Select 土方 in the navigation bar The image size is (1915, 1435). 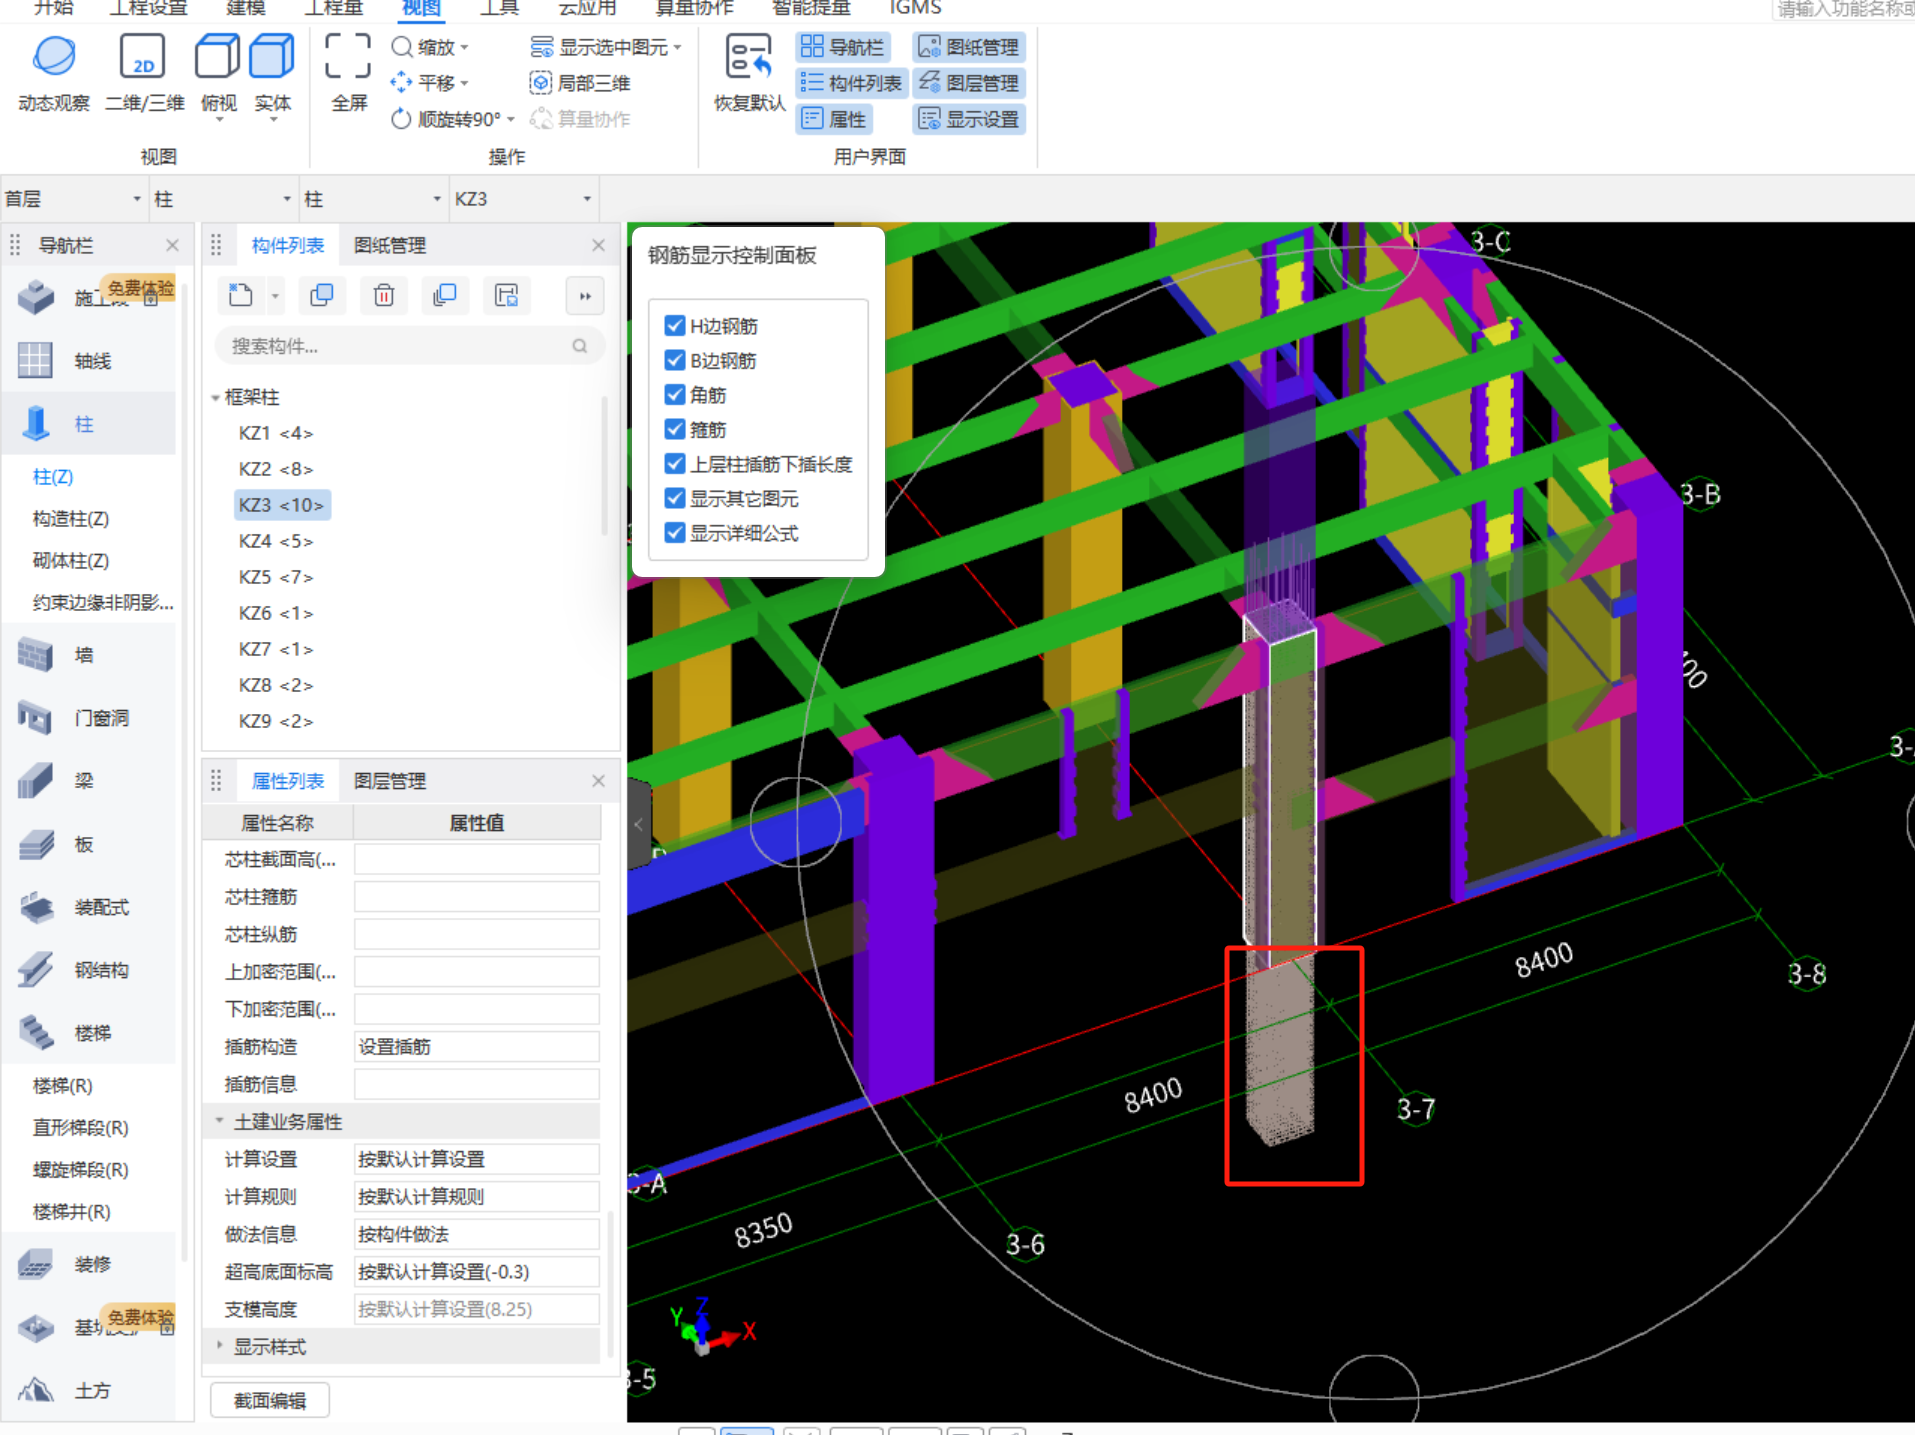93,1390
